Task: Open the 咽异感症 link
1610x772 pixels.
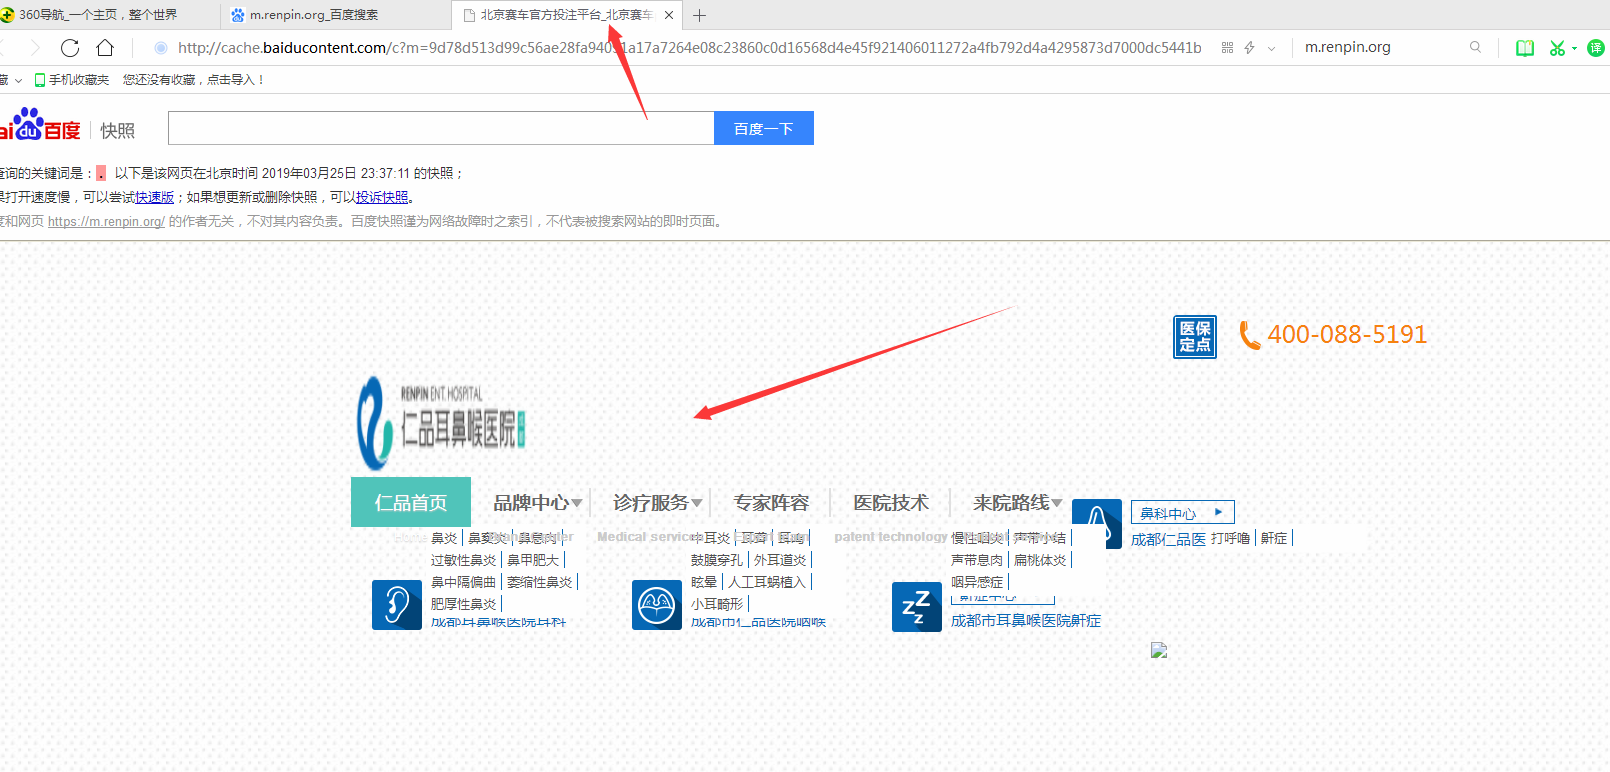Action: [977, 582]
